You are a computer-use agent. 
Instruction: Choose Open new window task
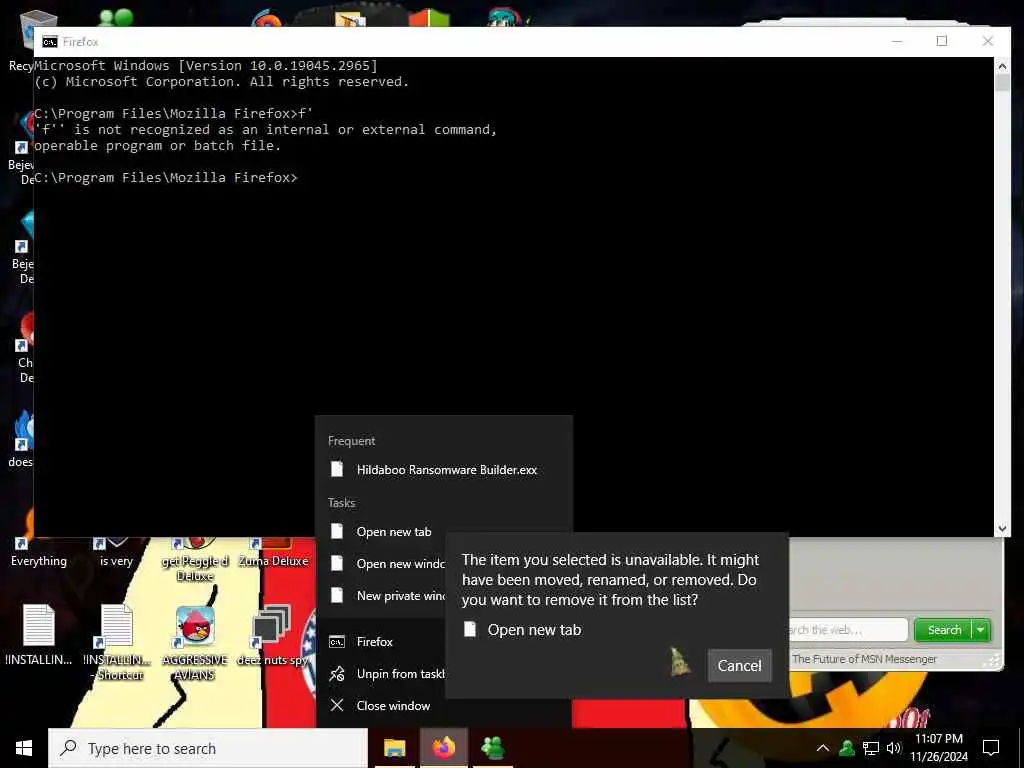[380, 563]
